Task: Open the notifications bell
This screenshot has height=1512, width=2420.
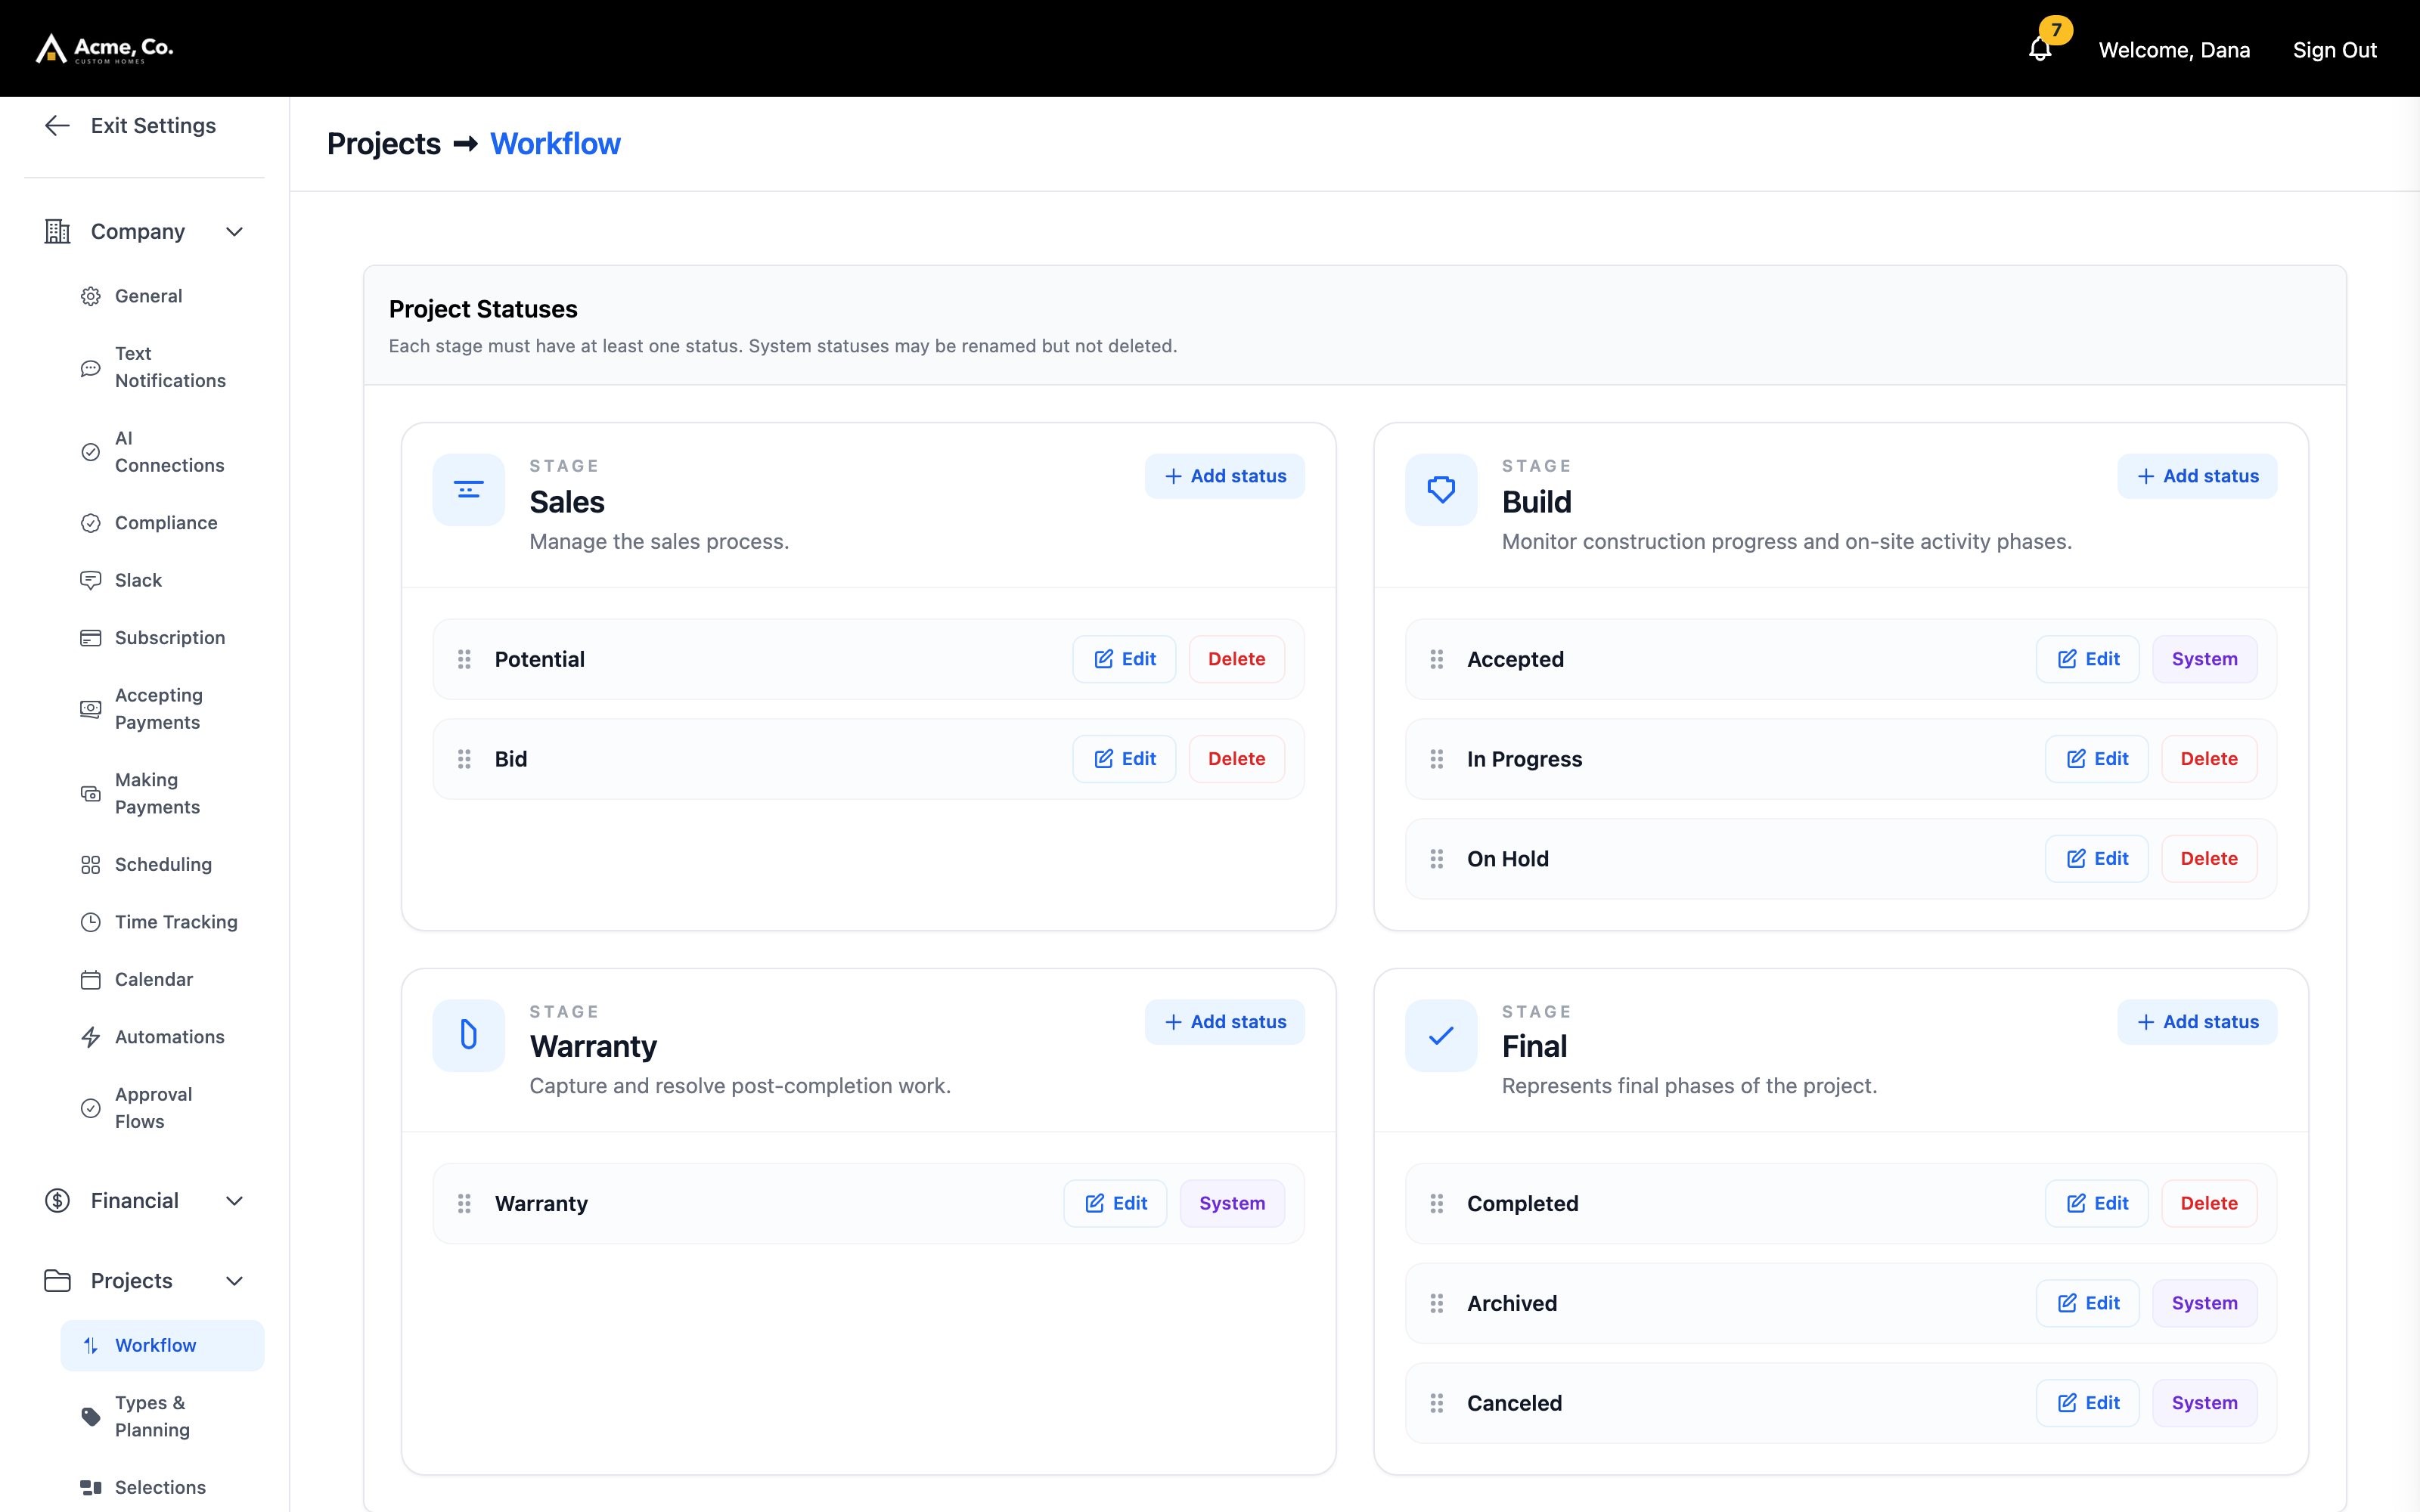Action: [x=2040, y=49]
